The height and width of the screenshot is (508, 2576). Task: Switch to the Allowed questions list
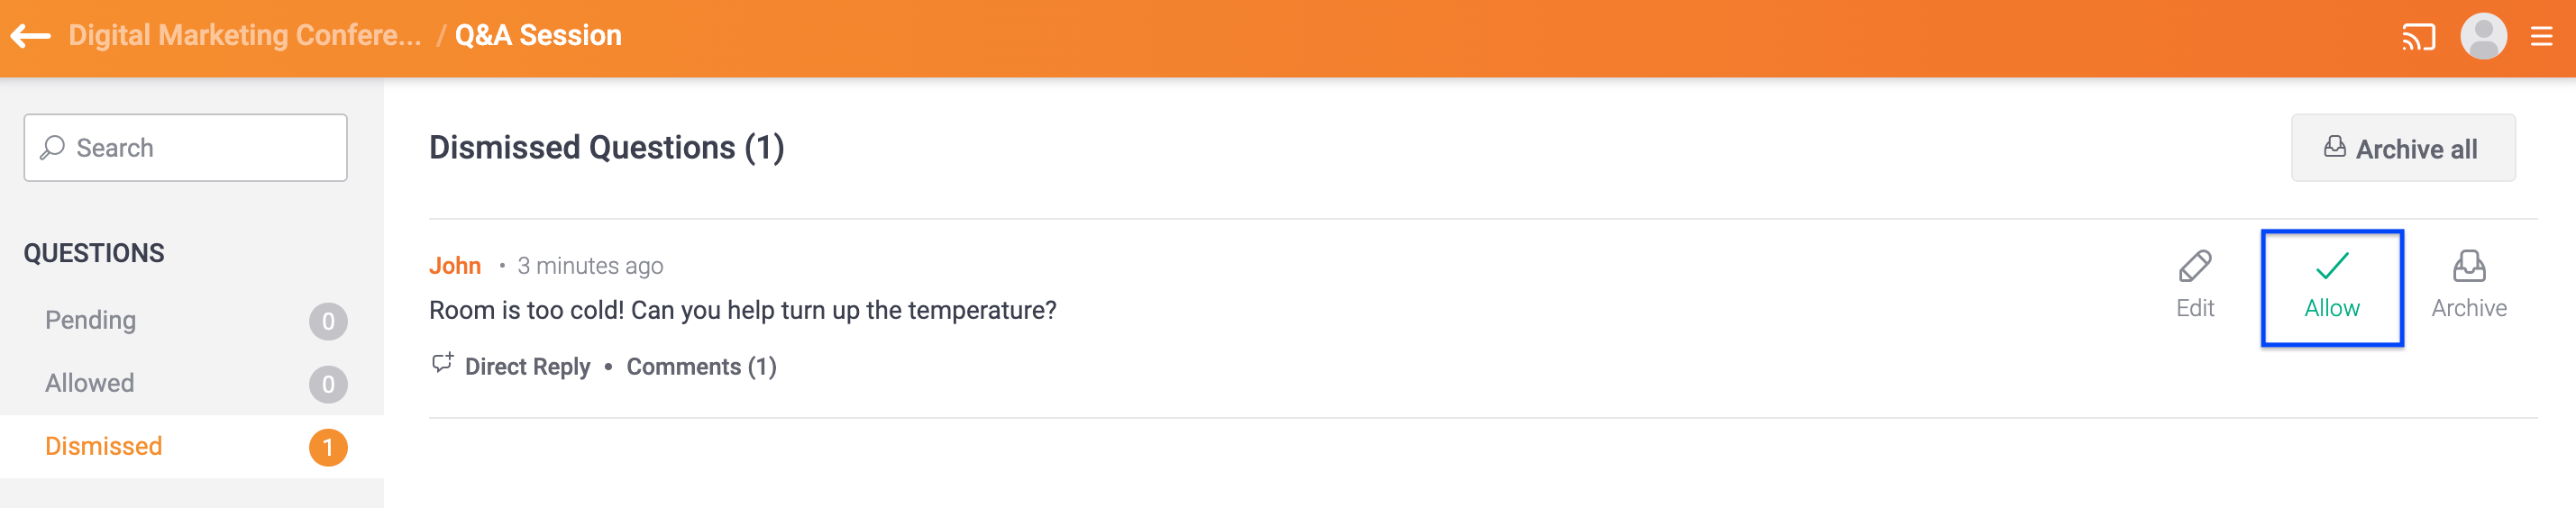[x=192, y=384]
